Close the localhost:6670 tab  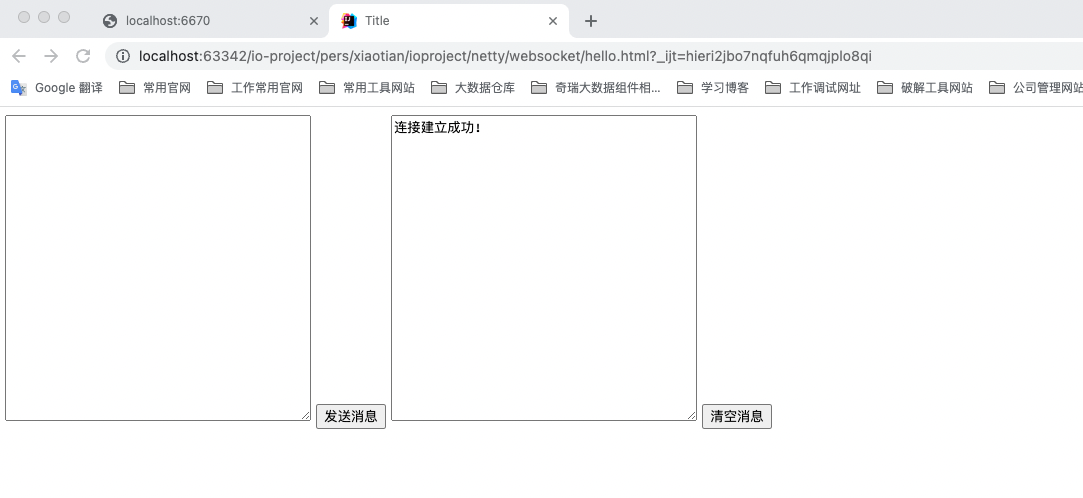tap(313, 21)
